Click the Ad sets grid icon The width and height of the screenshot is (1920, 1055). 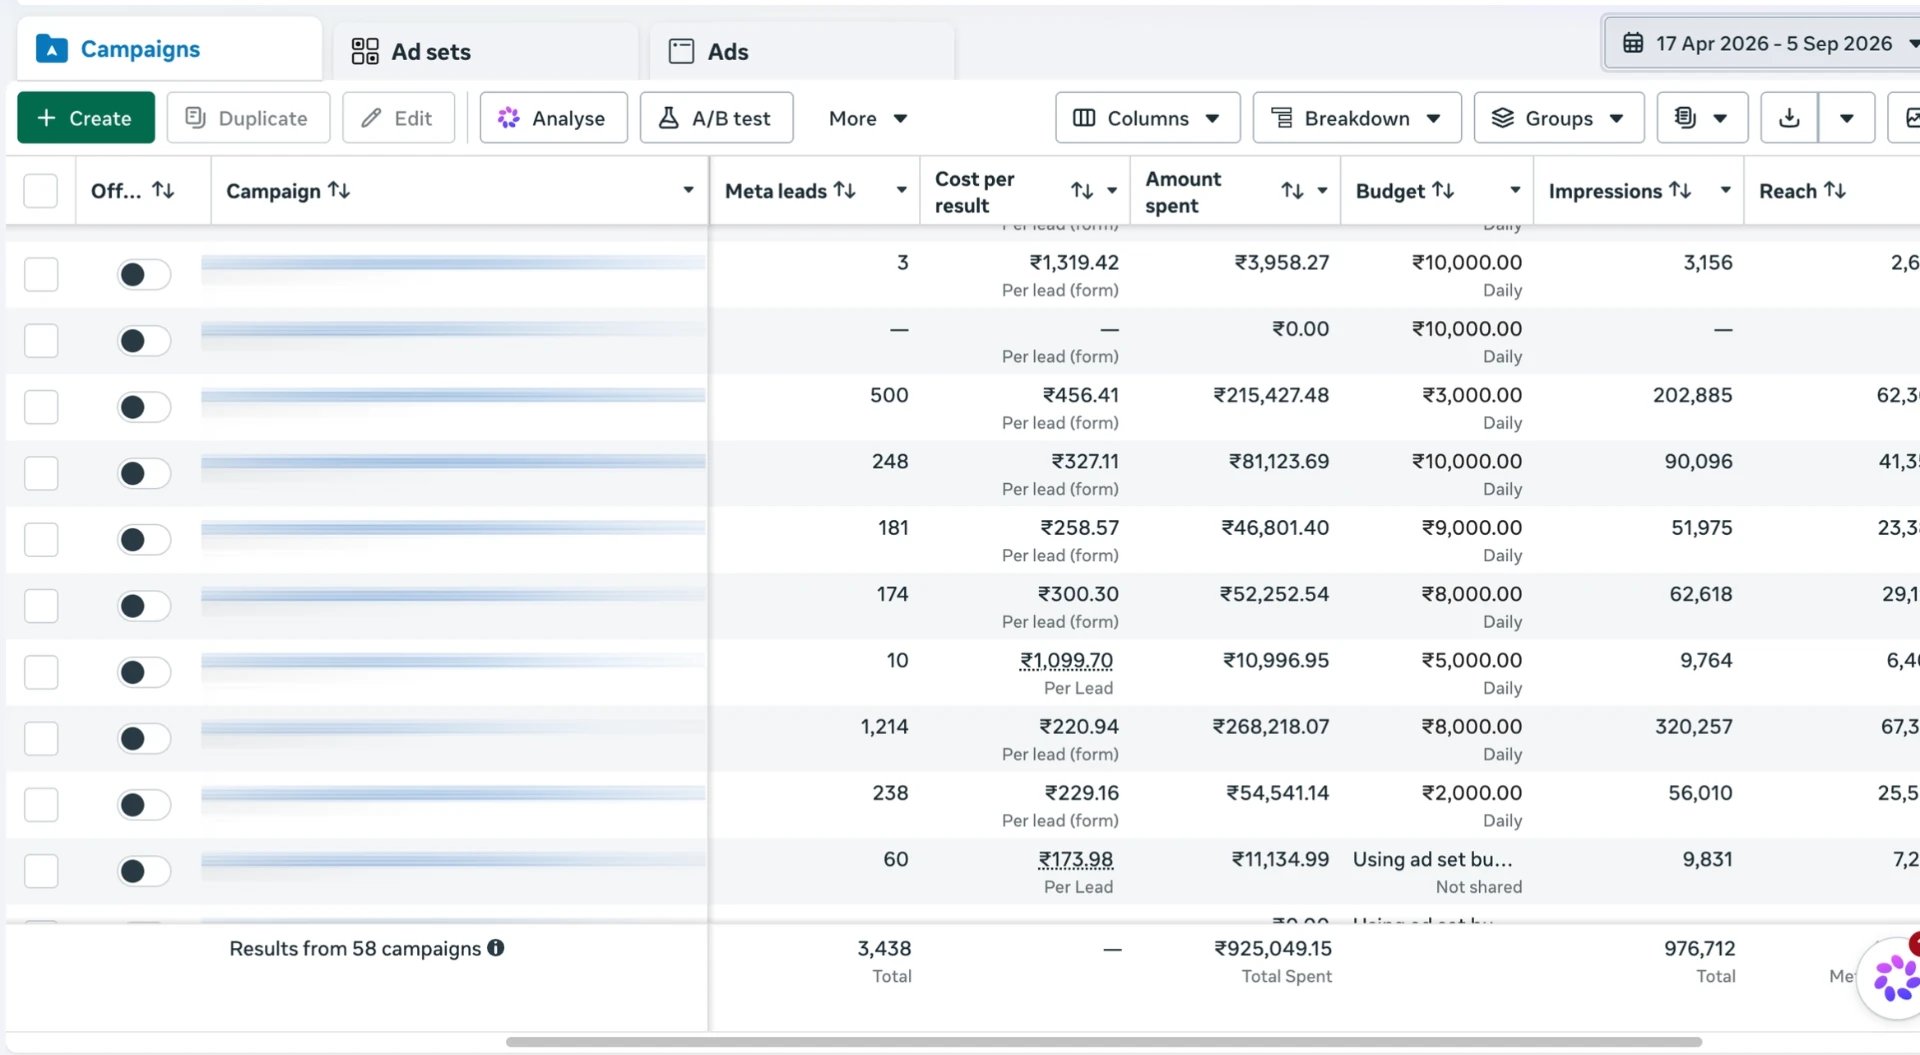(x=365, y=51)
